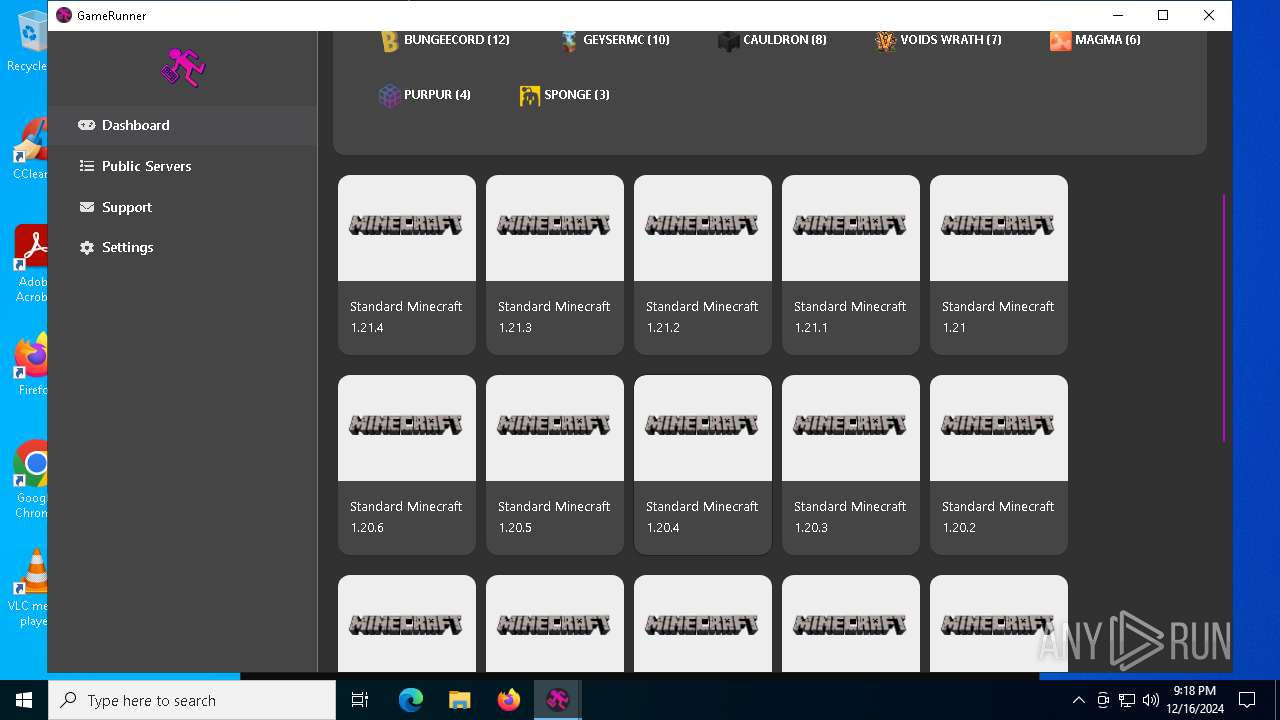Click the Dashboard gamepad icon
The image size is (1280, 720).
(87, 125)
